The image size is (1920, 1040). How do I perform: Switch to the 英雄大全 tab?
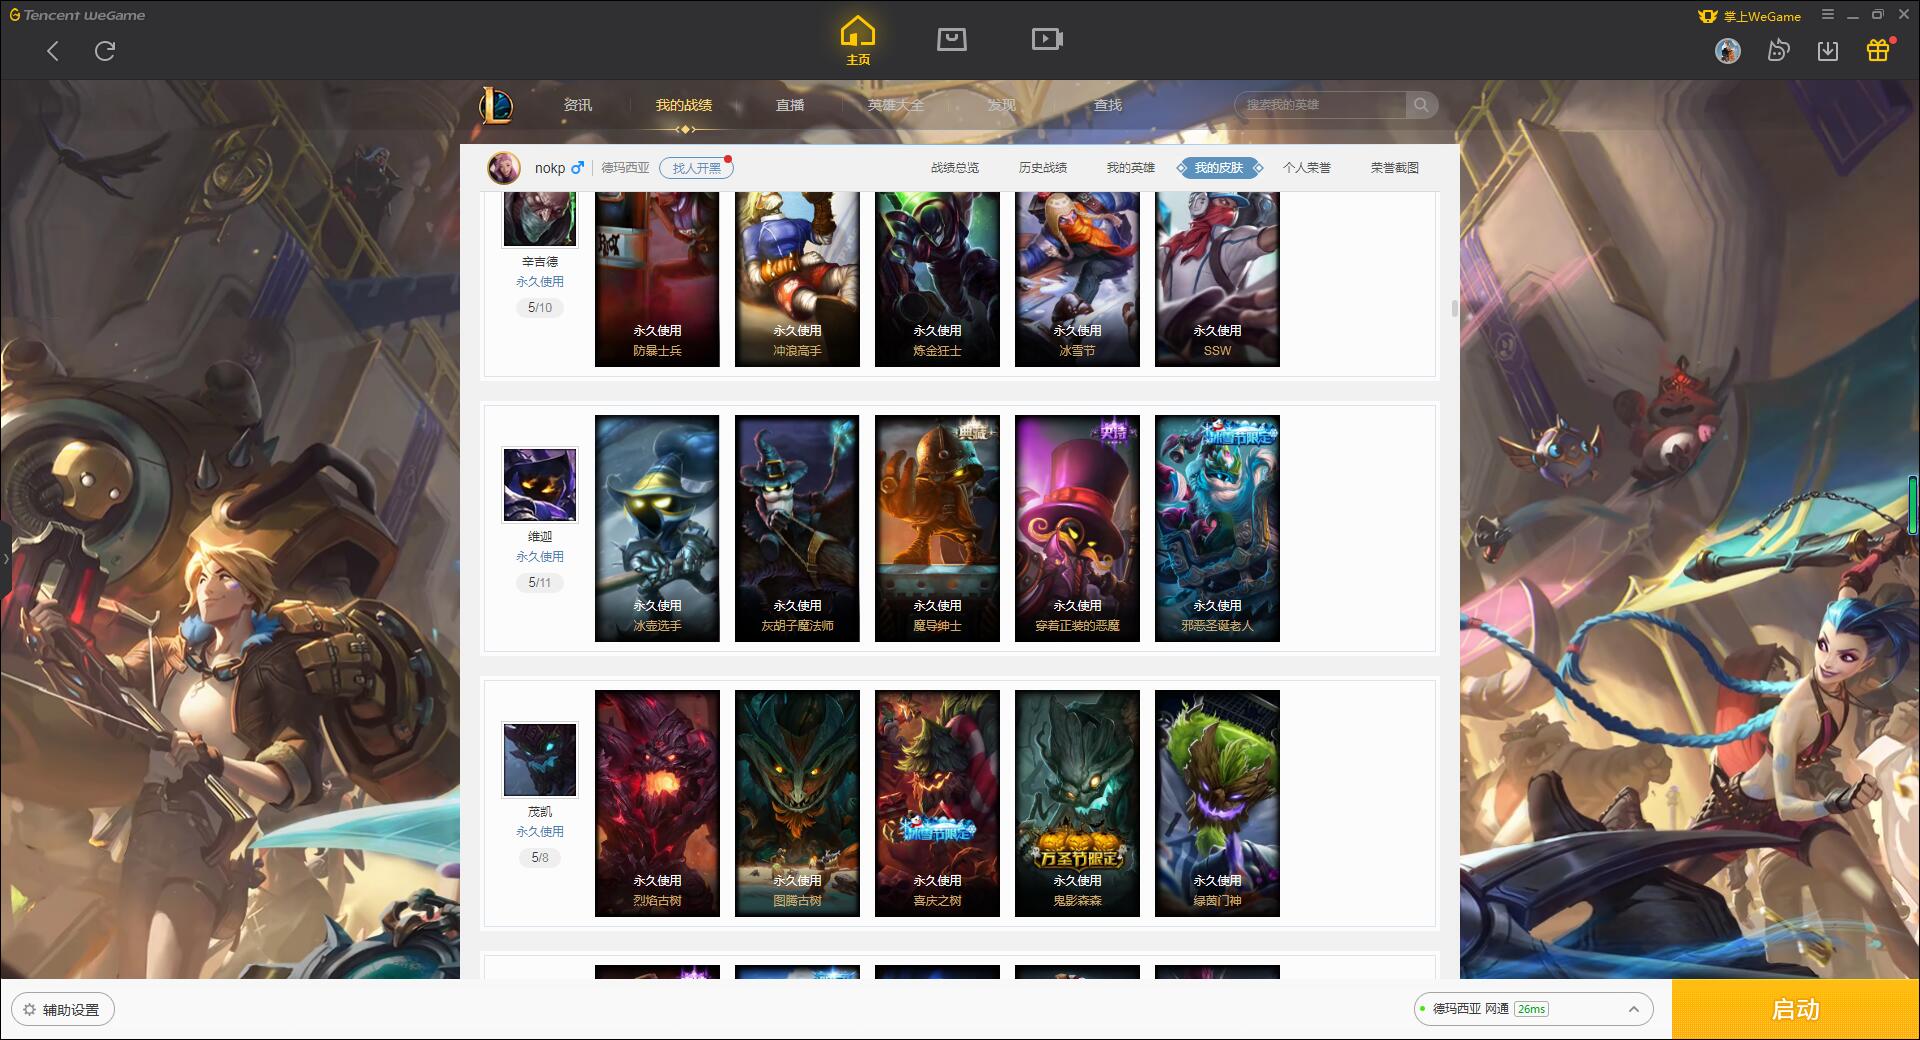(896, 105)
